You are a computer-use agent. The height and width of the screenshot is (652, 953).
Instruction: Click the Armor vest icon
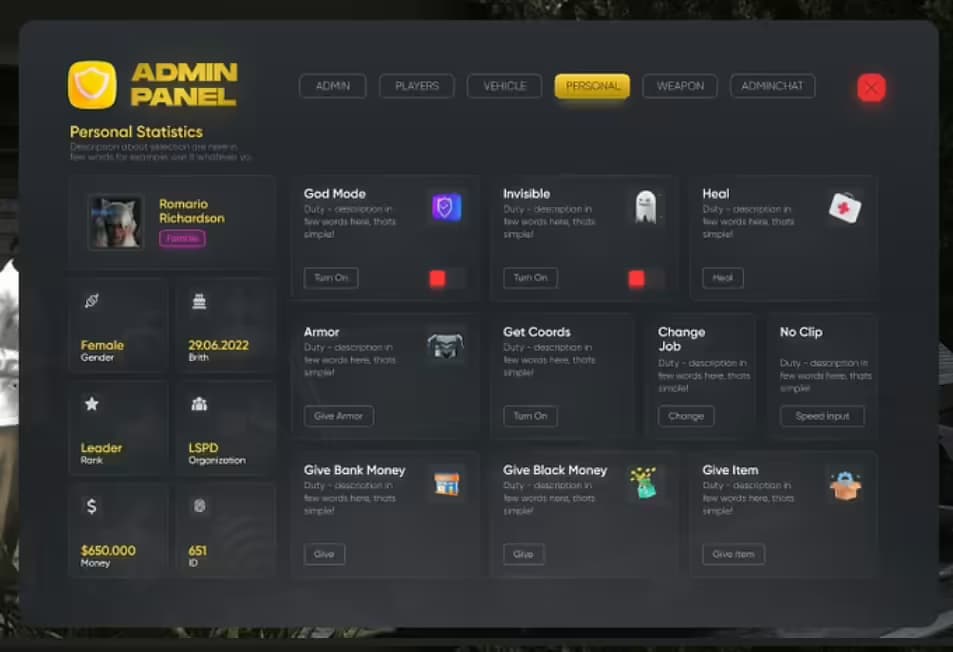(x=444, y=346)
